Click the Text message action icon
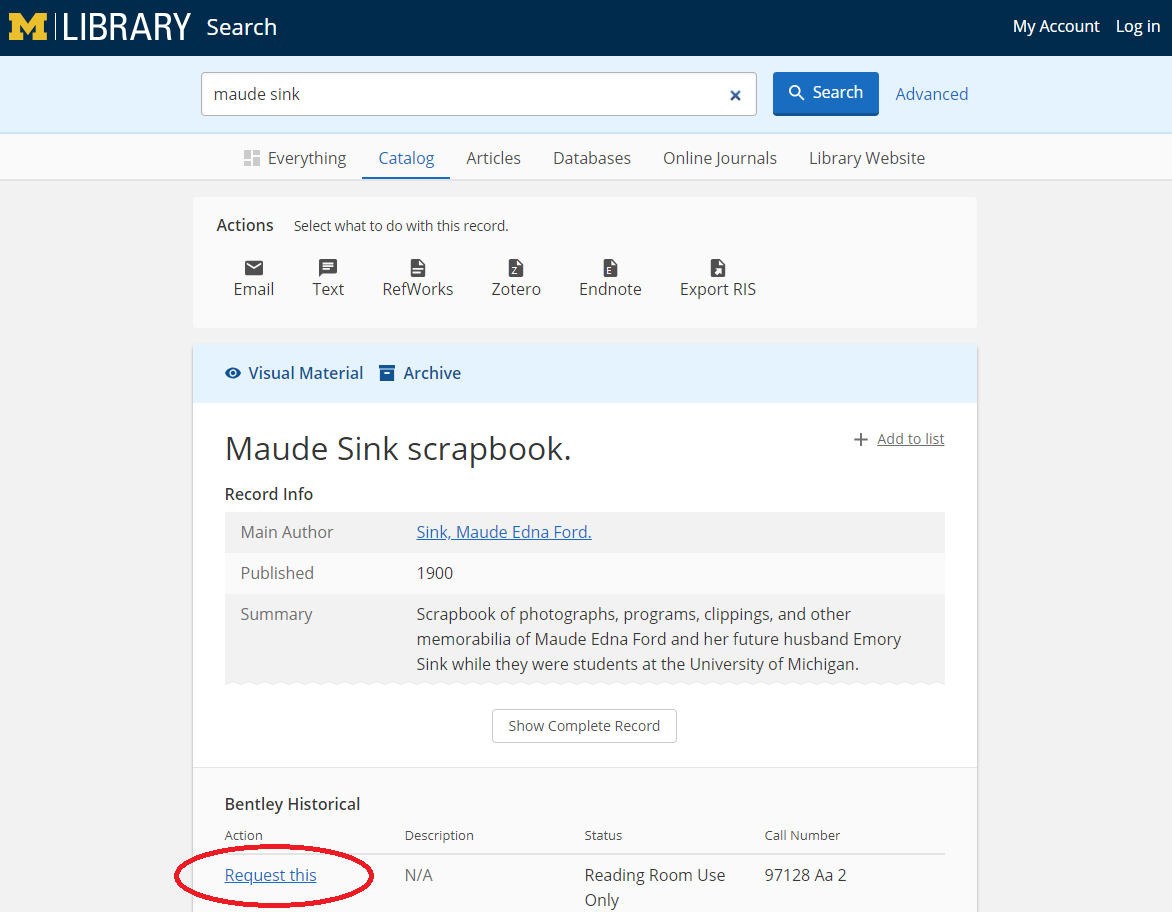The width and height of the screenshot is (1172, 912). coord(328,268)
